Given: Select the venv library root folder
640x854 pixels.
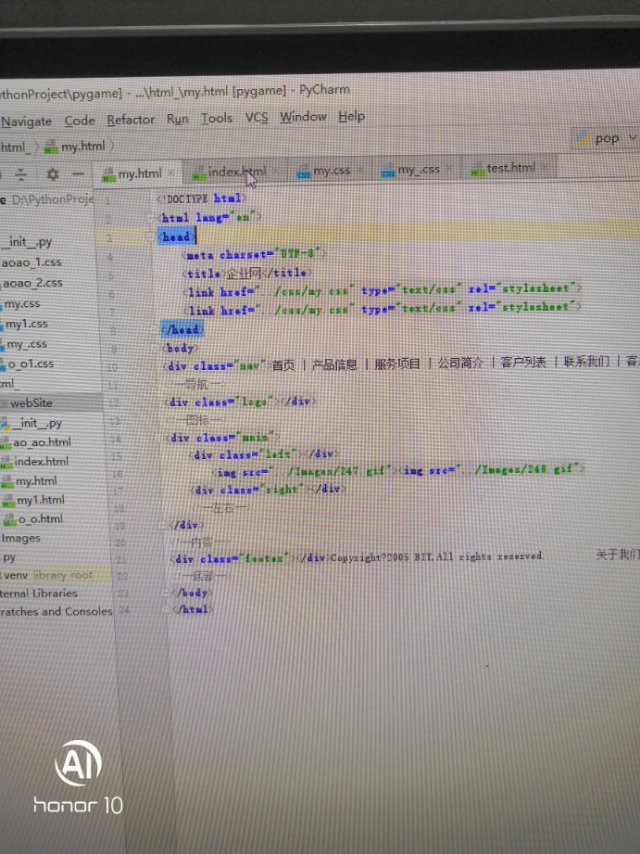Looking at the screenshot, I should click(48, 575).
